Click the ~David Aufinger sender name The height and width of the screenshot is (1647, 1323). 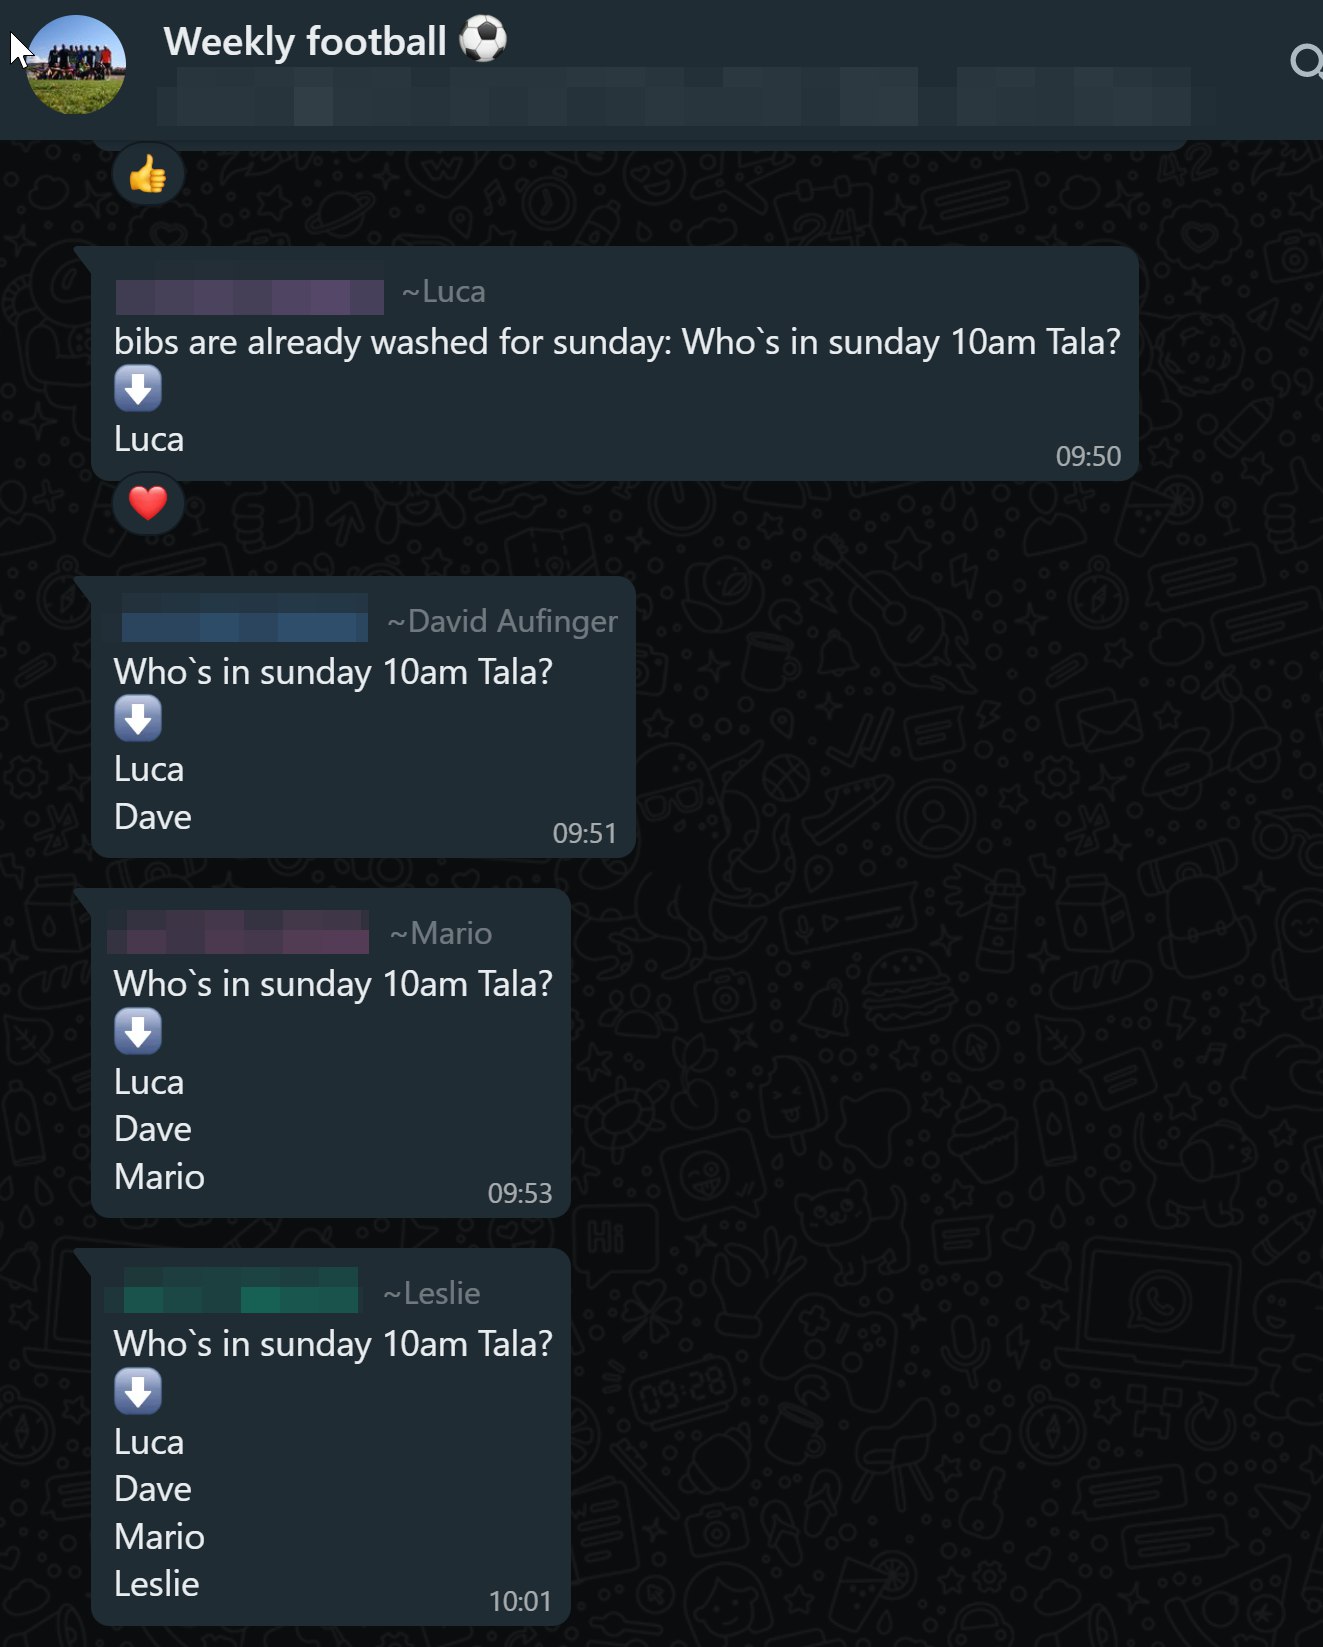click(x=502, y=622)
